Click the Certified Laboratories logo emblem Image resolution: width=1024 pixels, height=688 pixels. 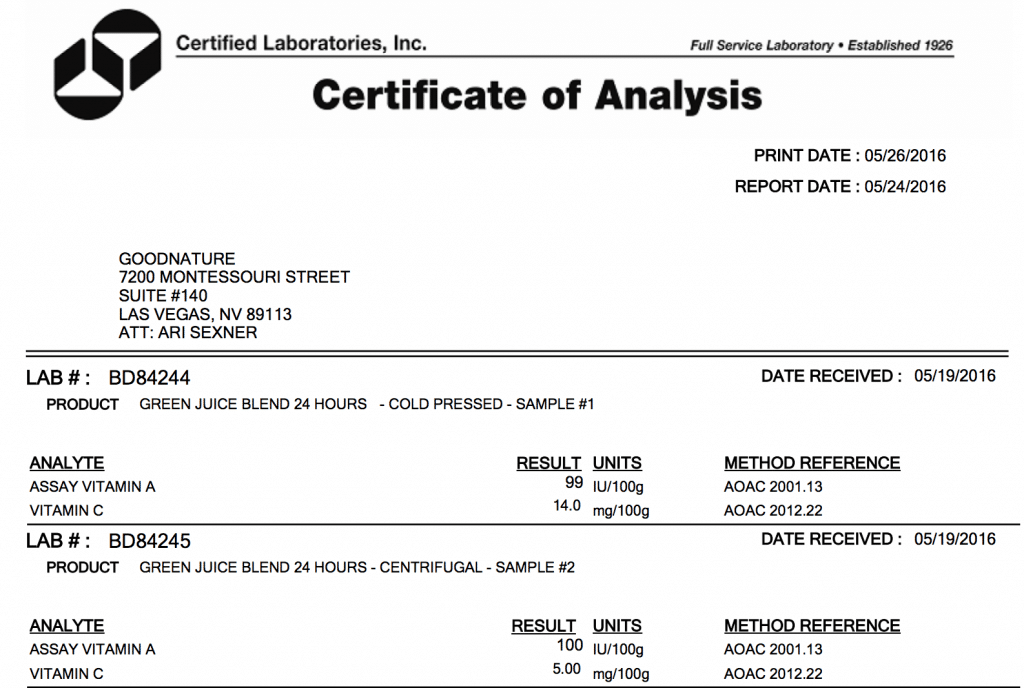108,64
